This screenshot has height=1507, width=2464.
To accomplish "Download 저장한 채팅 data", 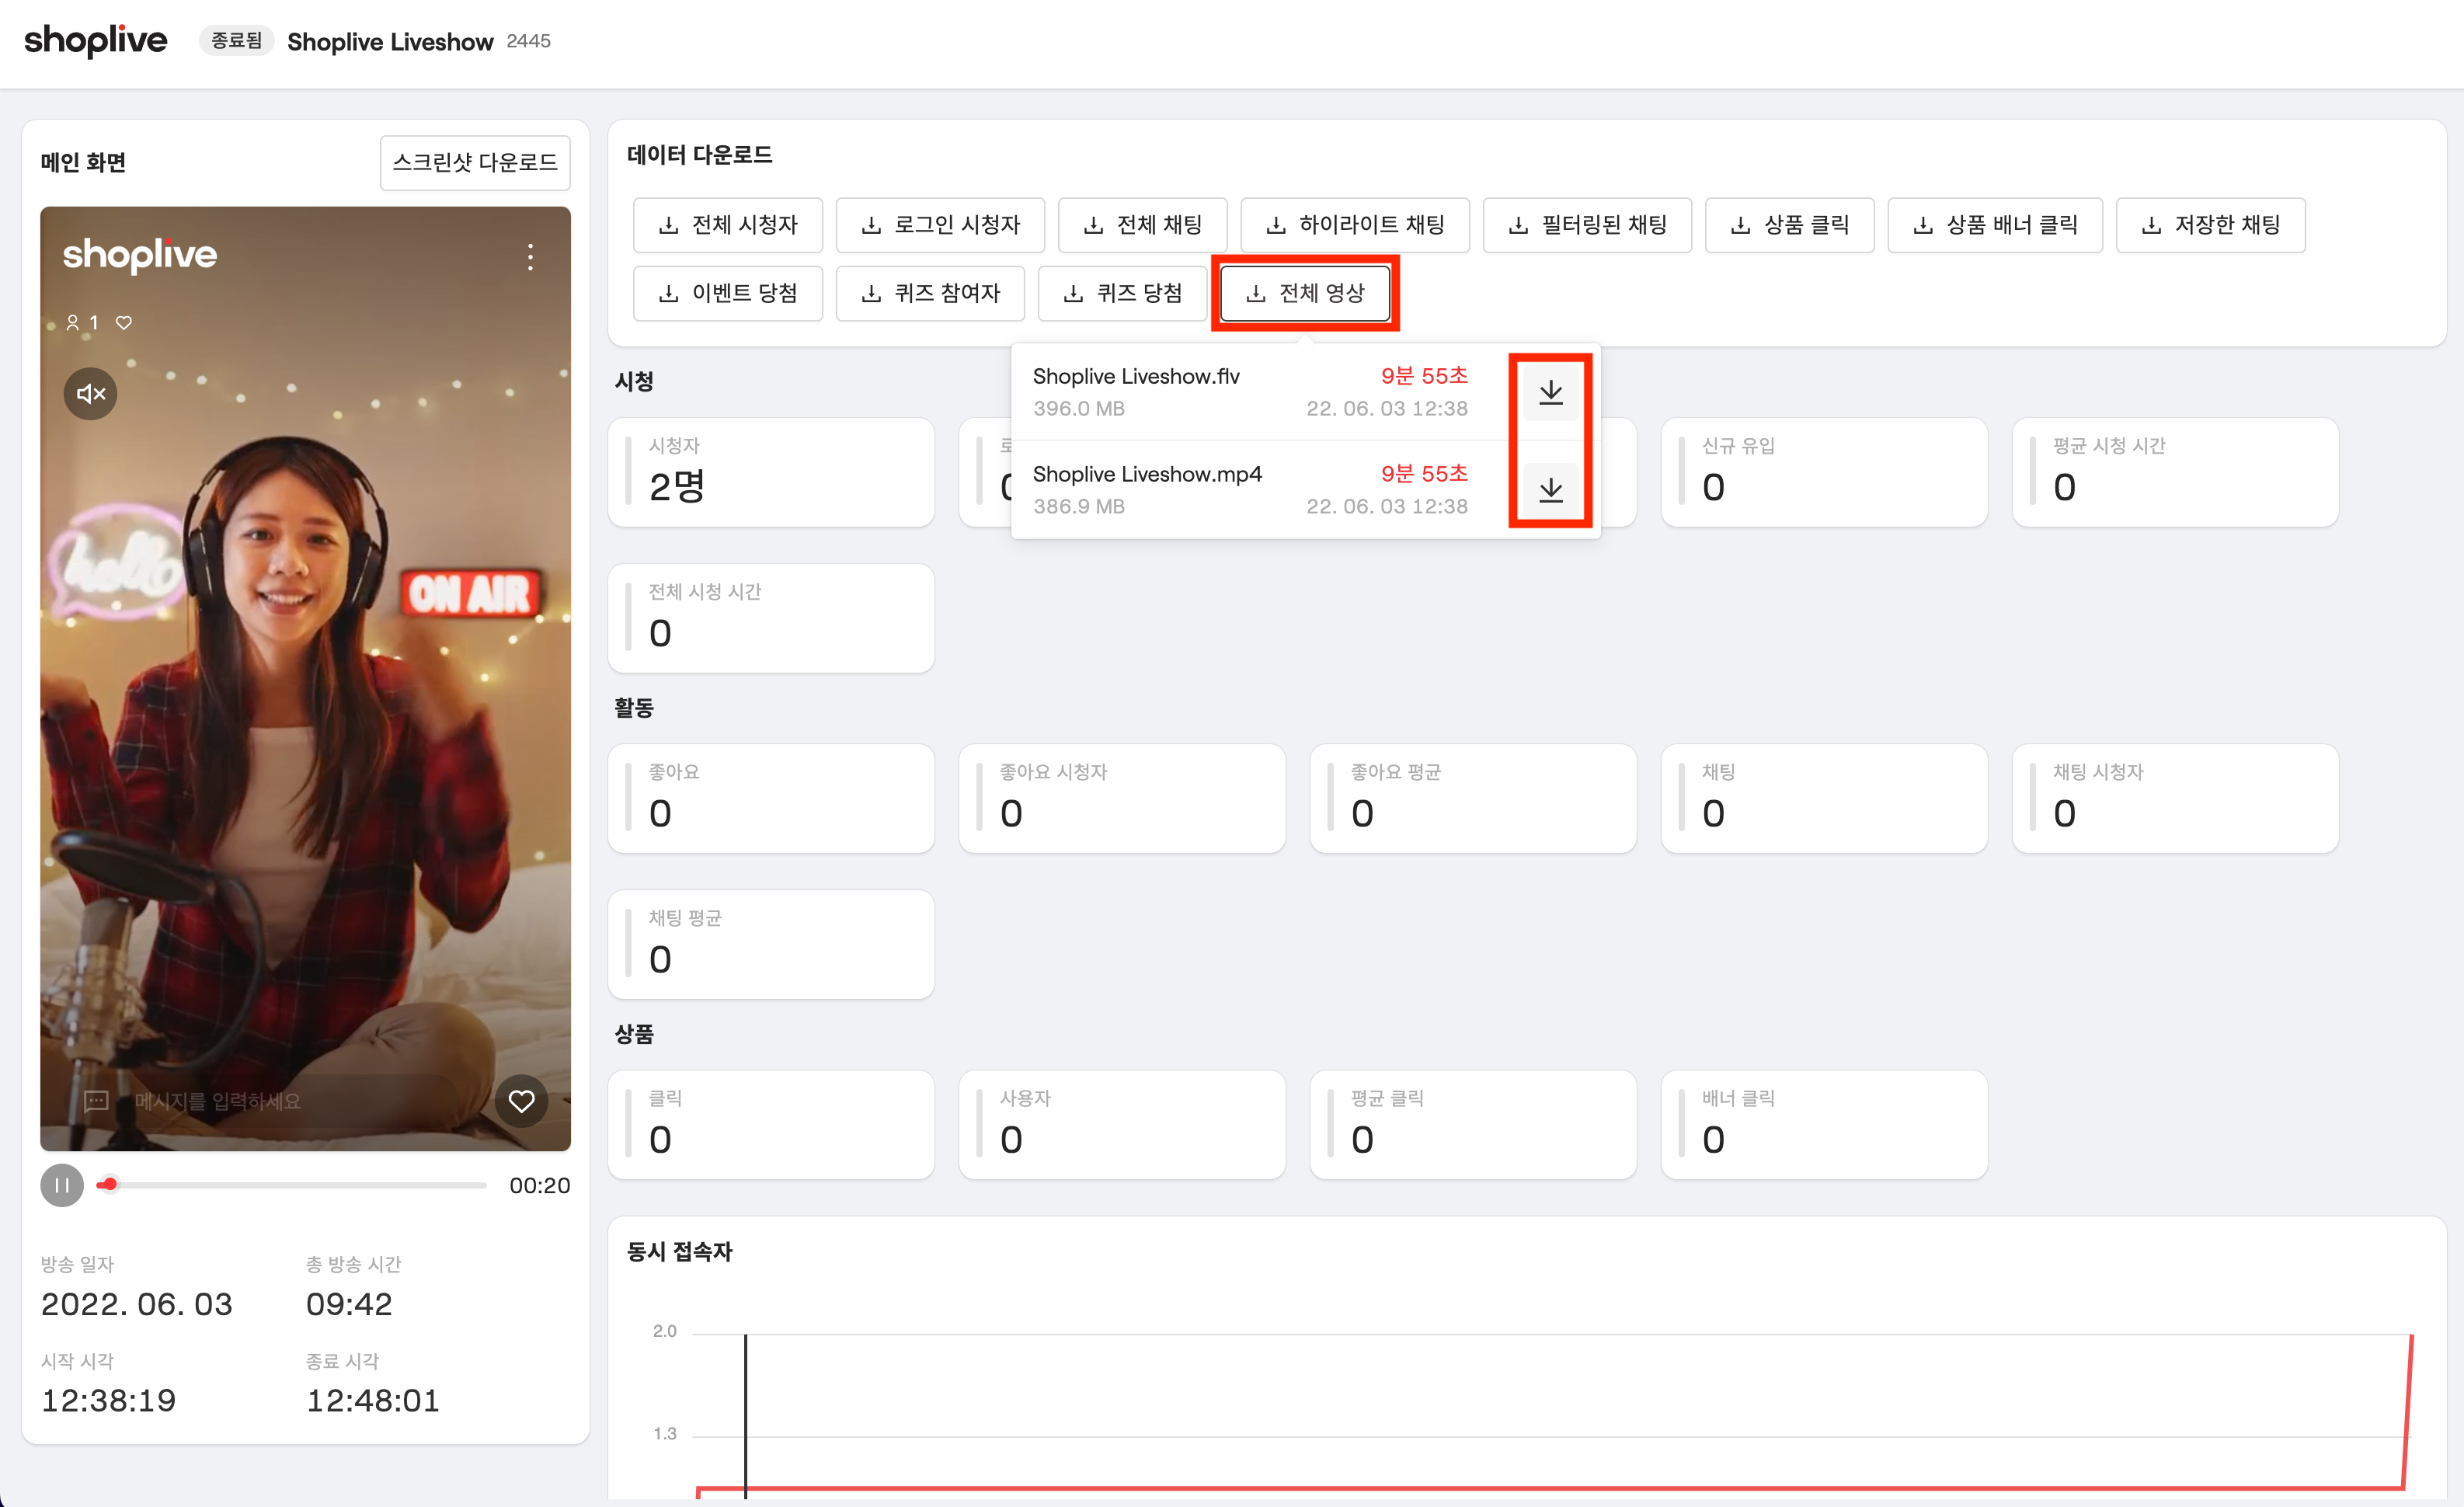I will 2211,225.
